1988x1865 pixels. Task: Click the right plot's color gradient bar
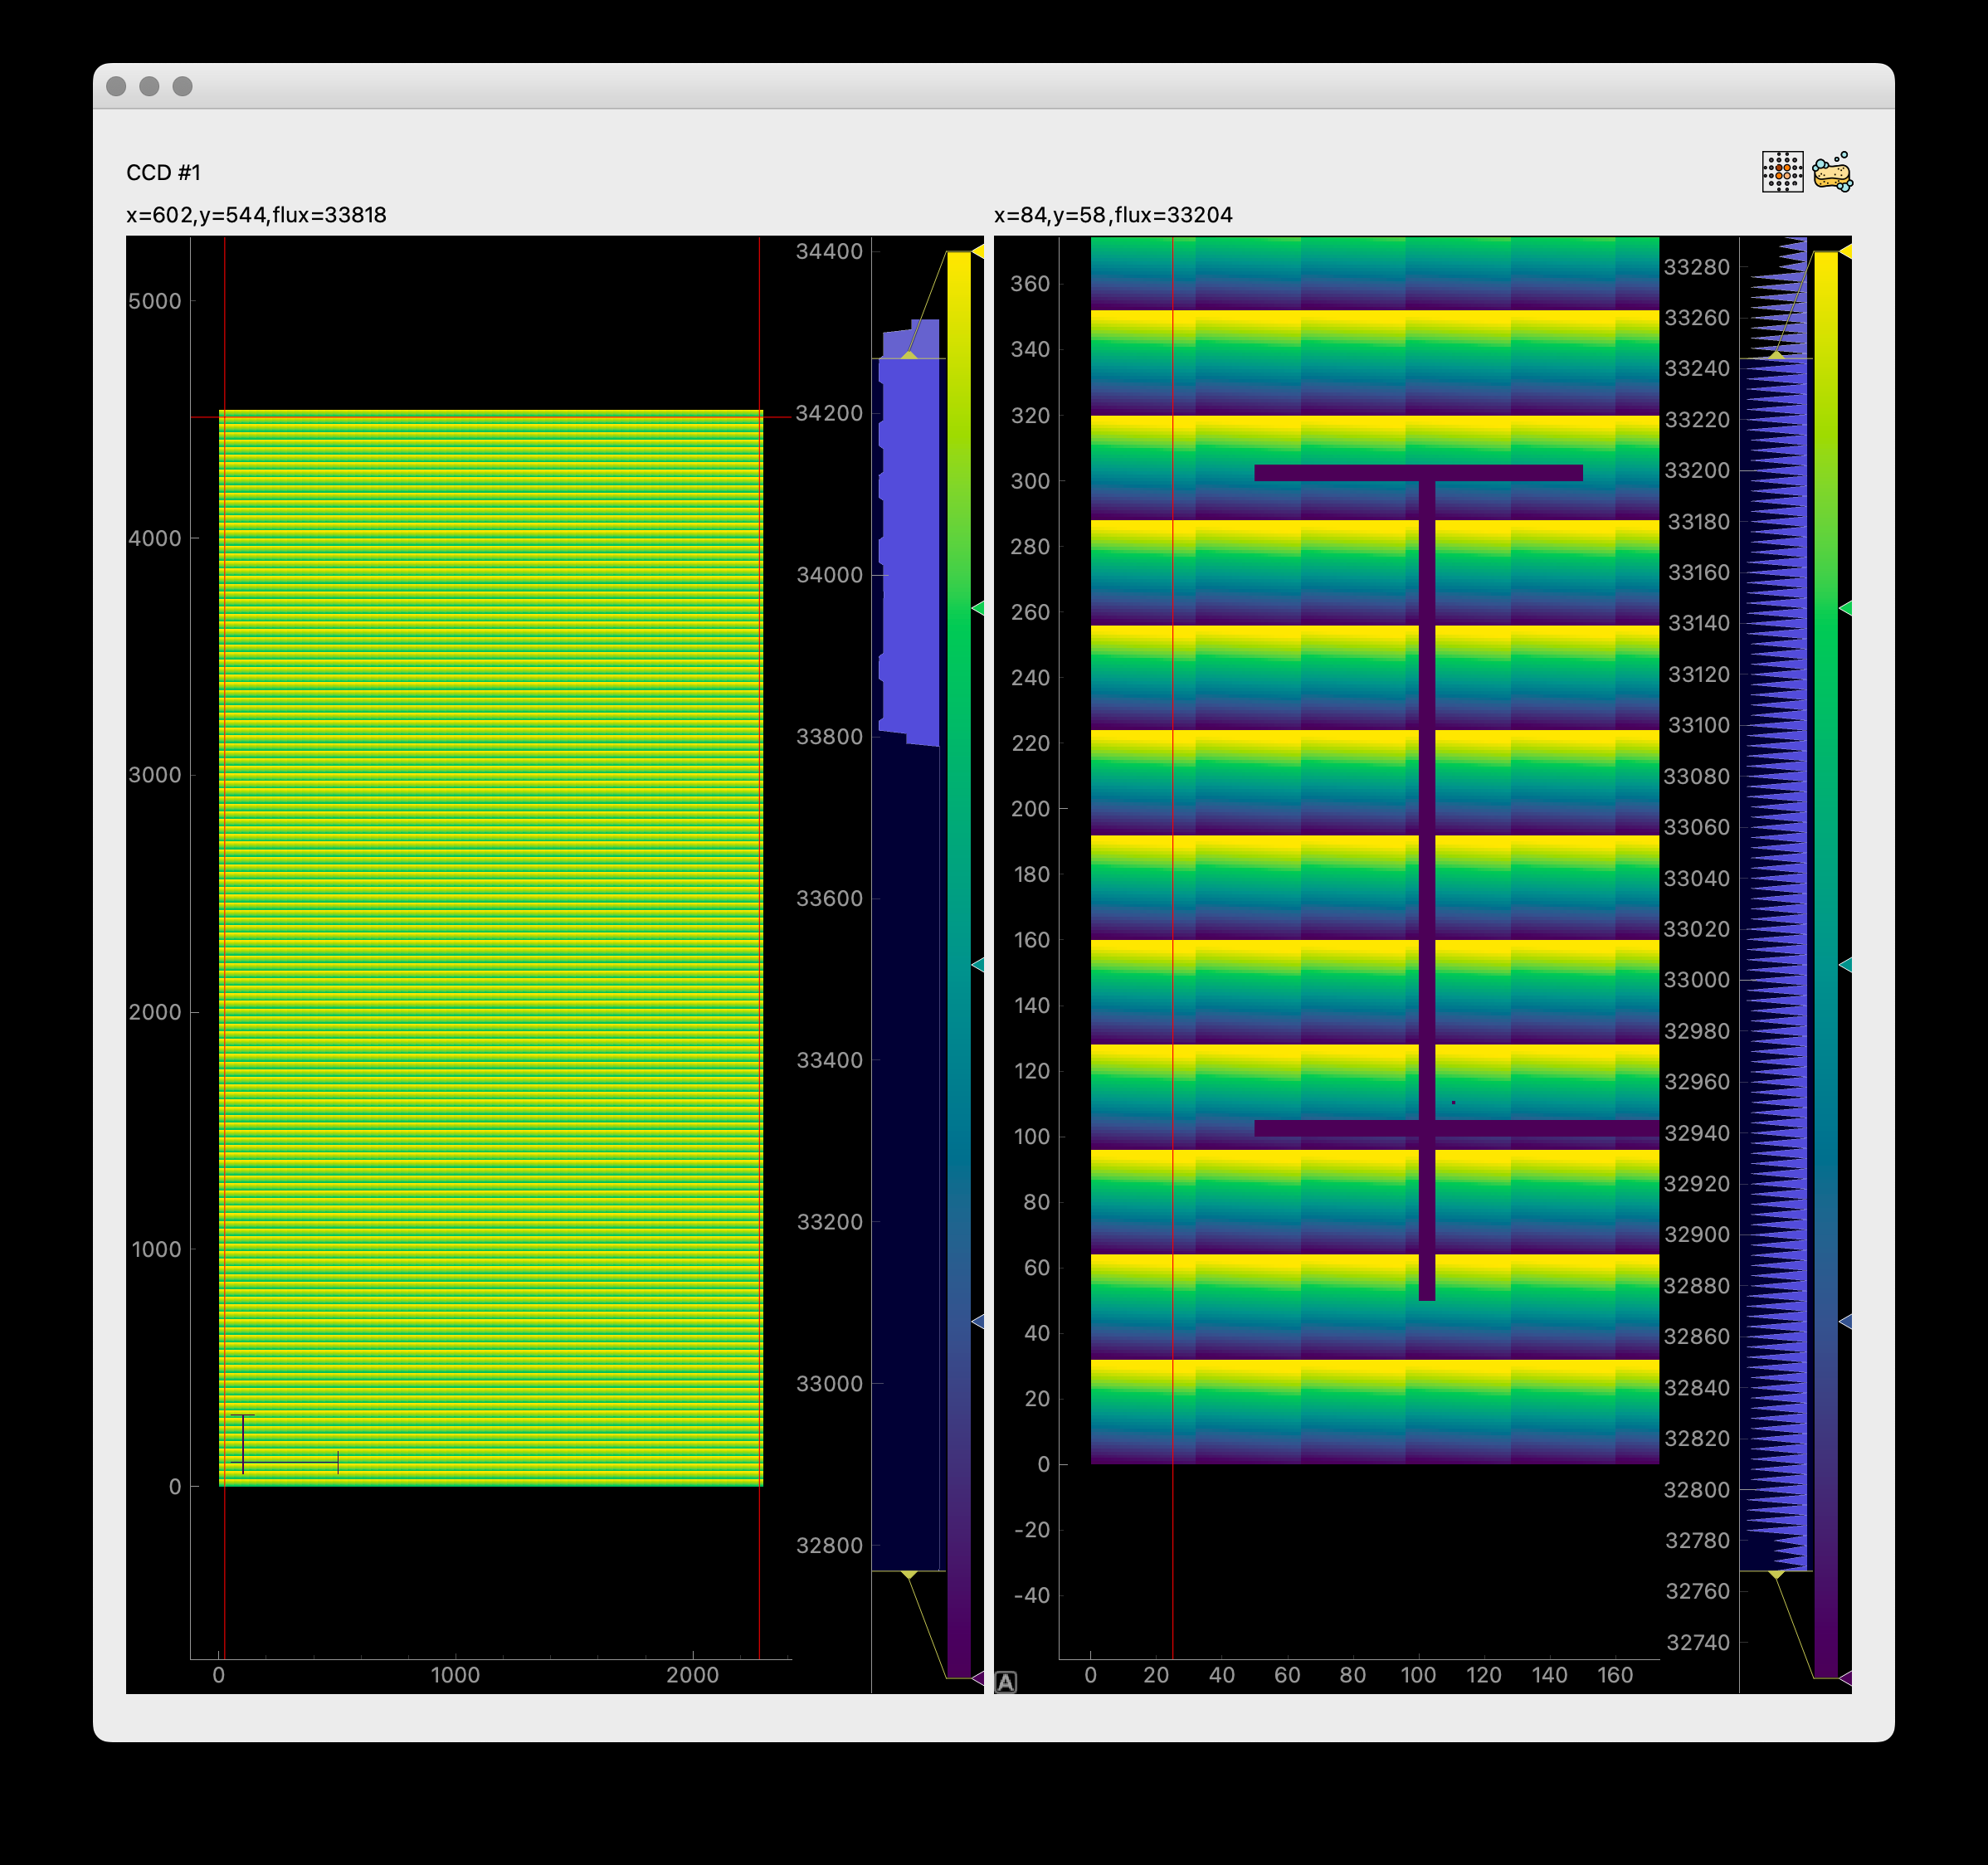click(x=1826, y=964)
